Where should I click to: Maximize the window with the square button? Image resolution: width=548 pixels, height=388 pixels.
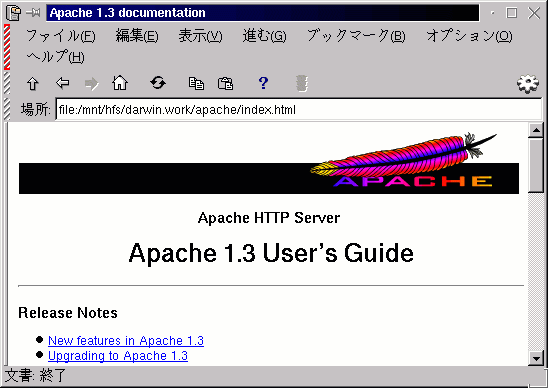(512, 13)
